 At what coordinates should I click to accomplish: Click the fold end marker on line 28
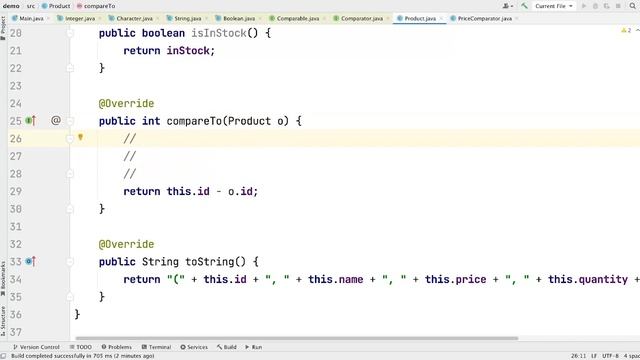tap(70, 173)
